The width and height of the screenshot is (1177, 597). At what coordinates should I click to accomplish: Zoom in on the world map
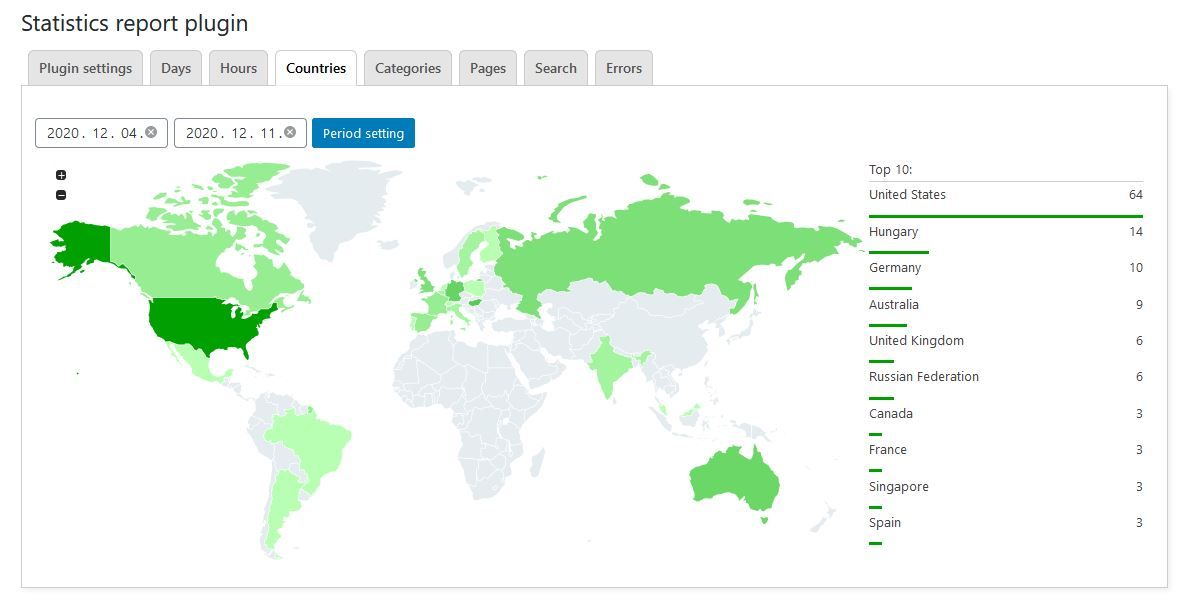(x=61, y=176)
